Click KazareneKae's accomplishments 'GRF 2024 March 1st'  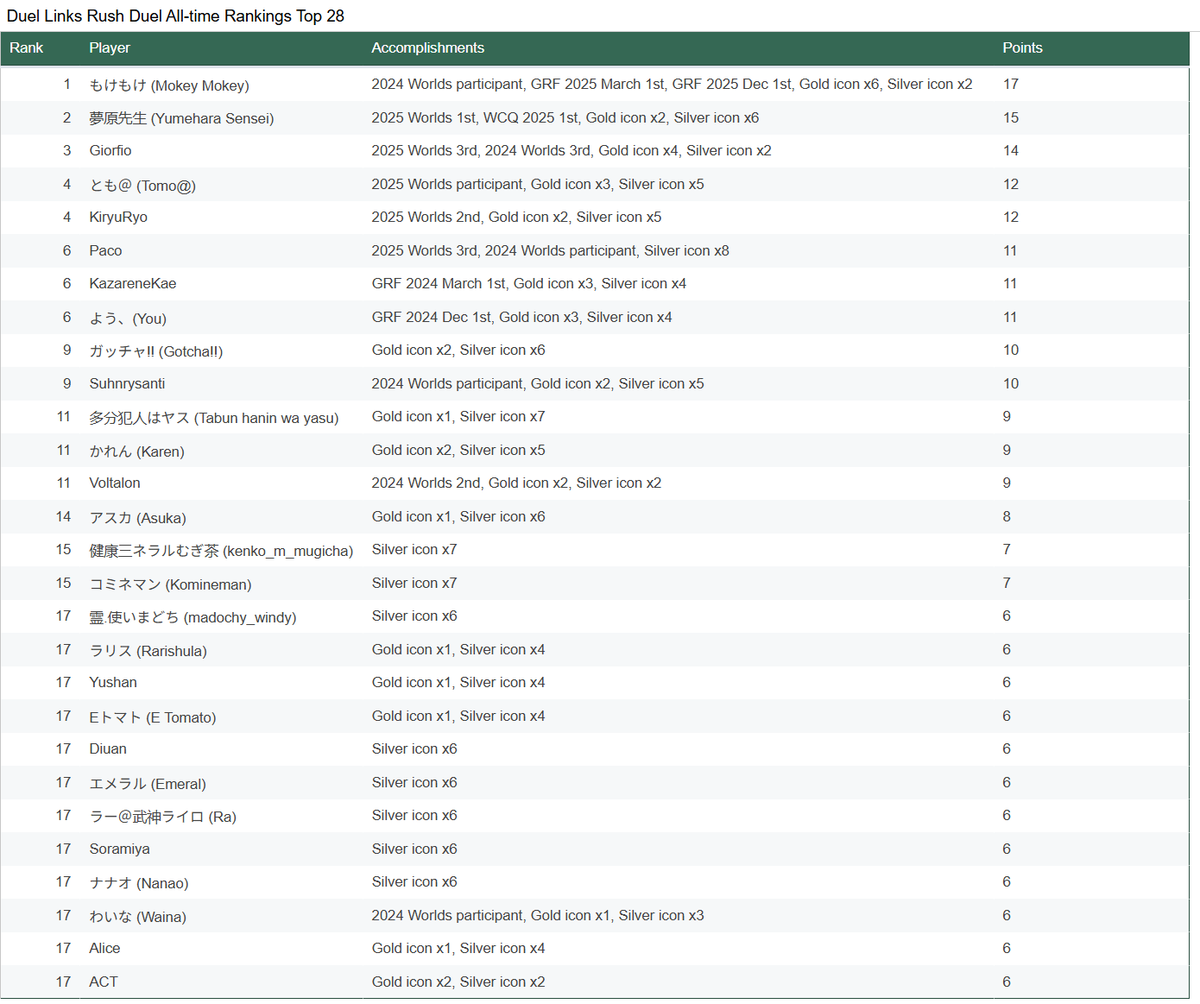(x=439, y=284)
